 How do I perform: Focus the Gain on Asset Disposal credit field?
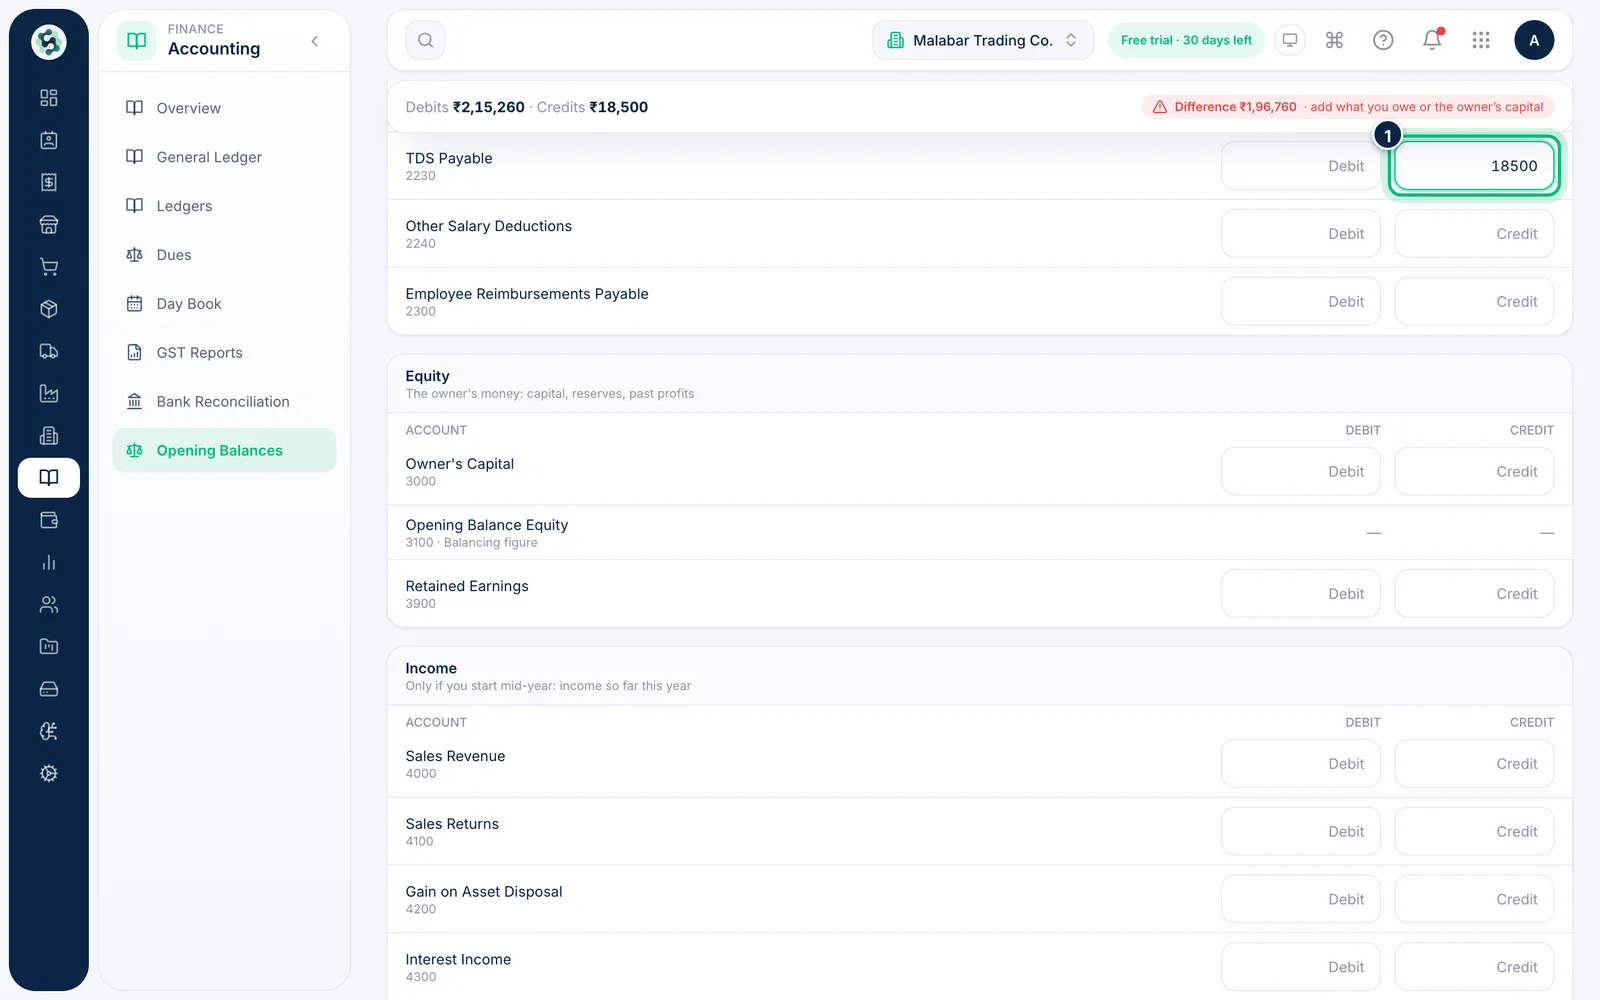pos(1474,900)
